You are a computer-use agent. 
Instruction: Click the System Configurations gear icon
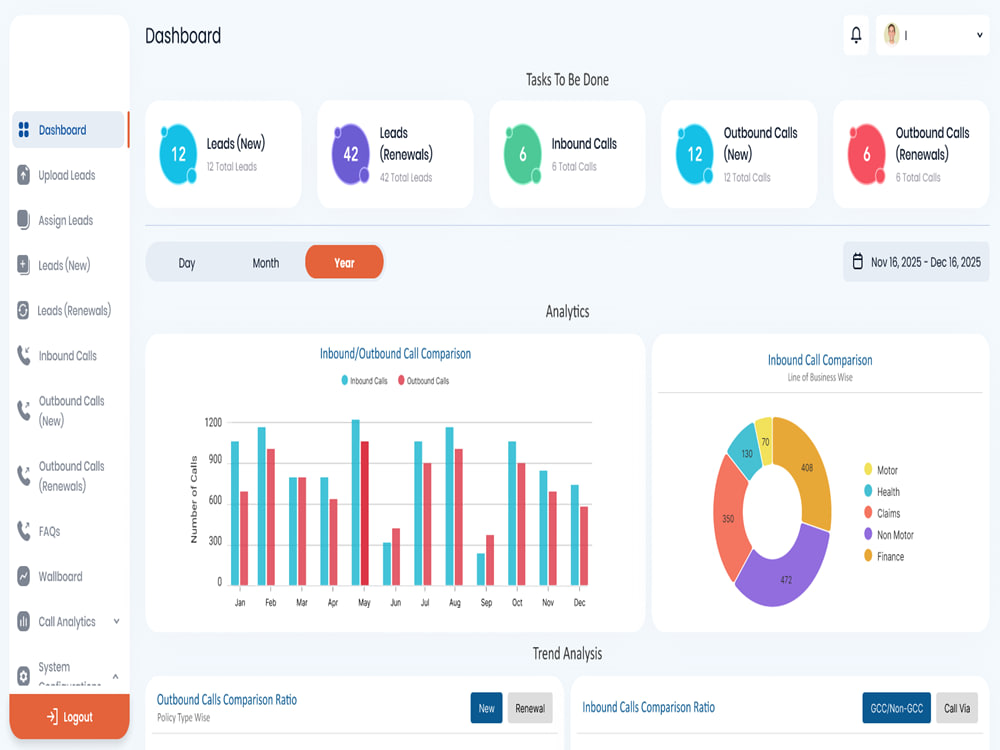23,676
